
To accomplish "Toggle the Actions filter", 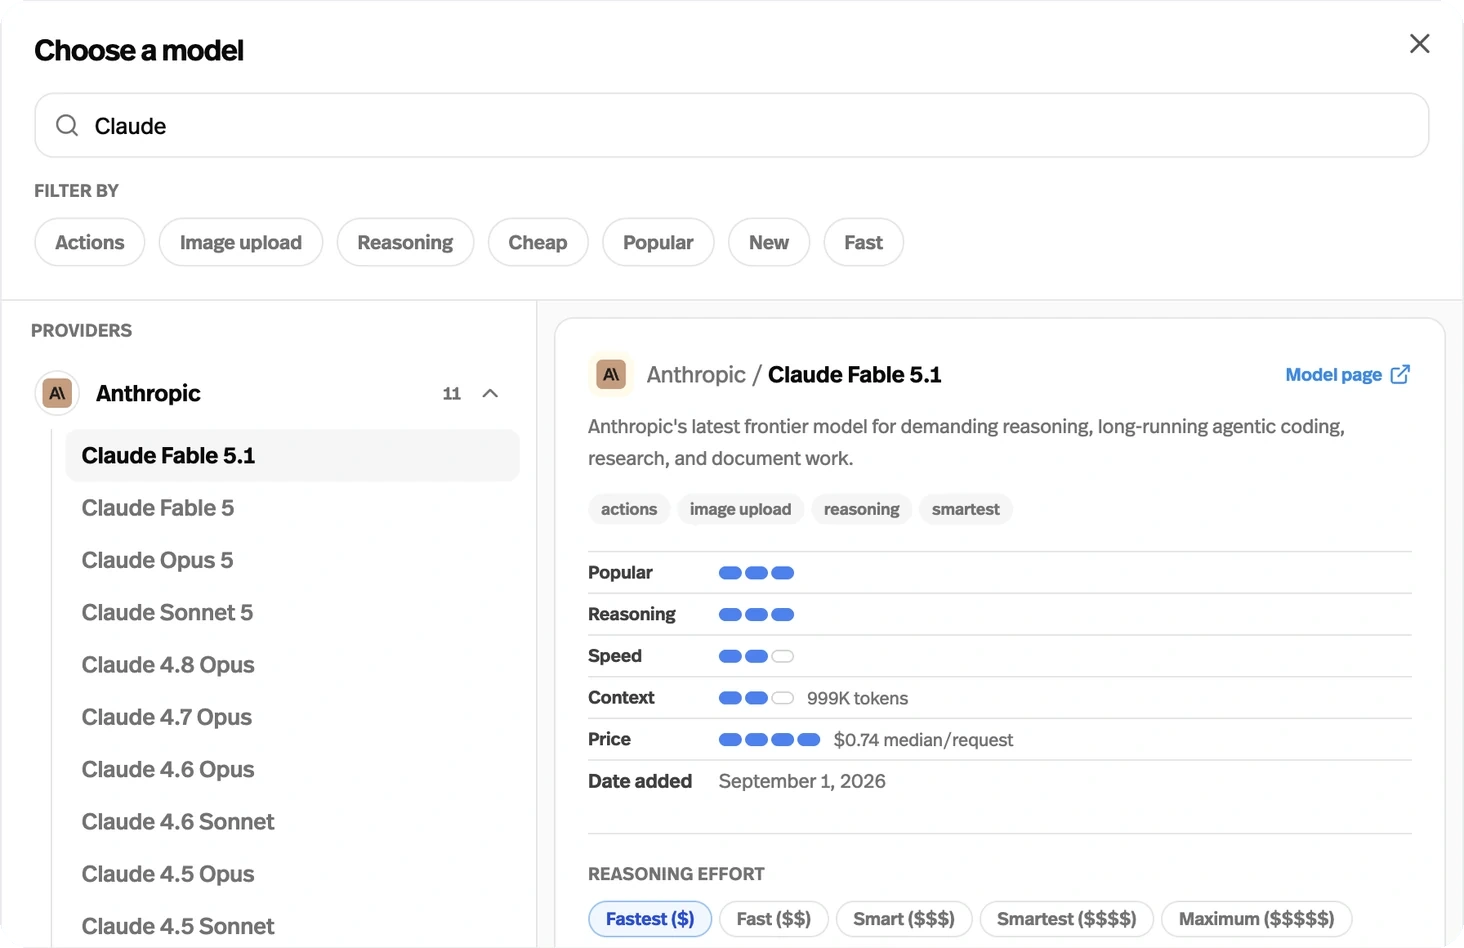I will (x=90, y=242).
